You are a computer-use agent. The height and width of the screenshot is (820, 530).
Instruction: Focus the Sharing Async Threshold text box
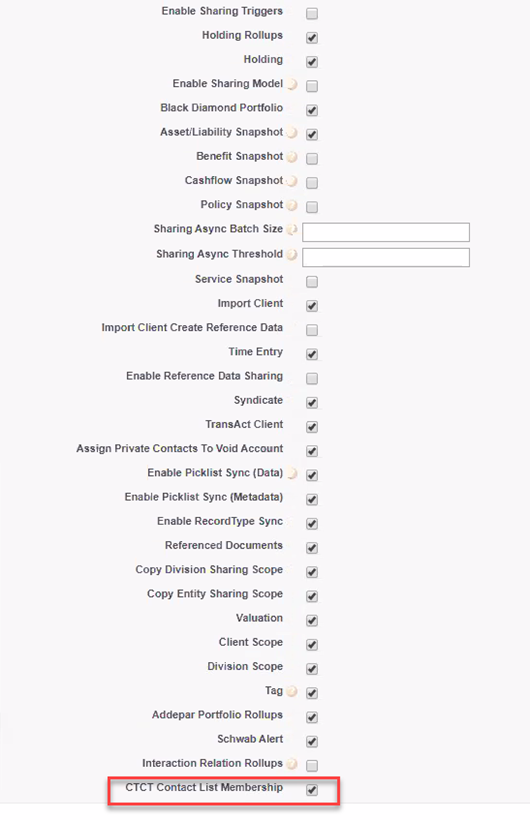click(x=386, y=257)
